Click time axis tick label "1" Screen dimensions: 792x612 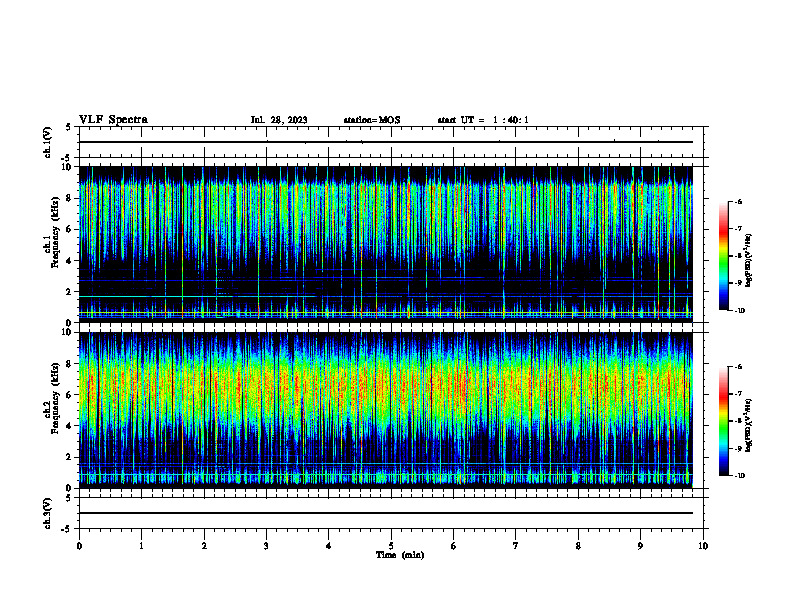(141, 546)
